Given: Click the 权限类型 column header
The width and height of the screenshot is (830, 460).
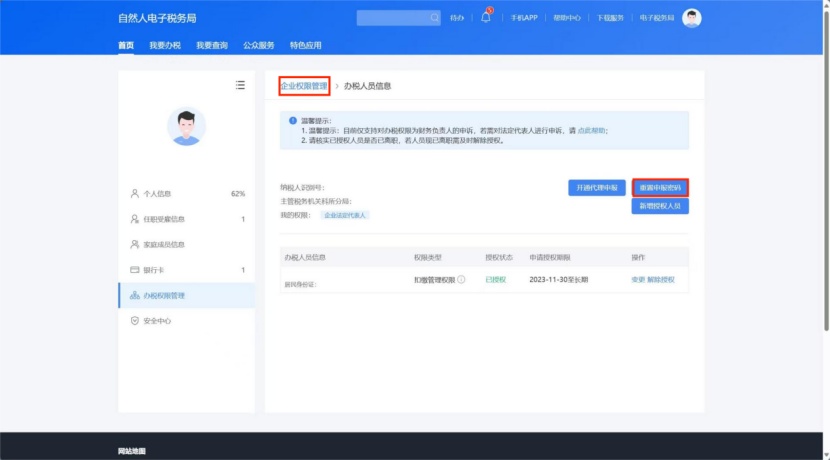Looking at the screenshot, I should [x=428, y=257].
